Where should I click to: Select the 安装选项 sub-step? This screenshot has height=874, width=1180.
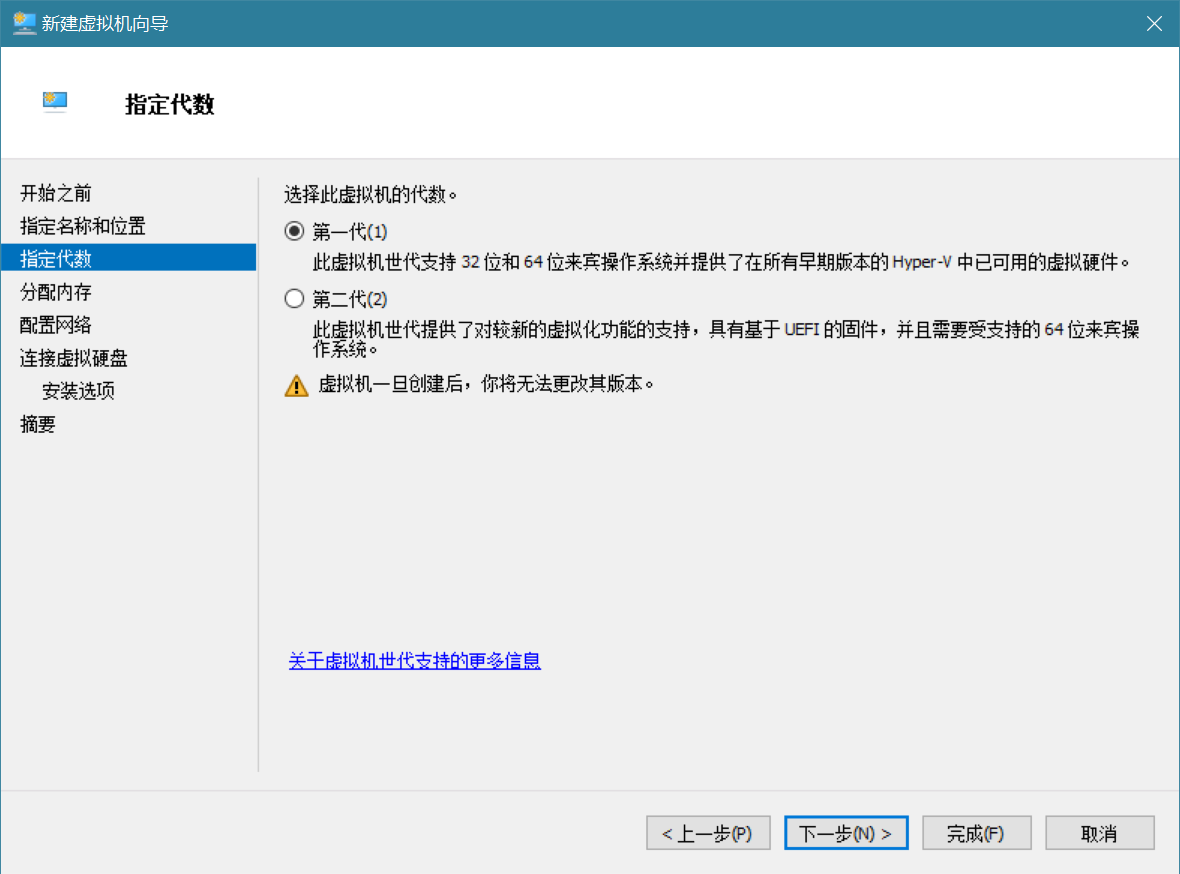[78, 391]
